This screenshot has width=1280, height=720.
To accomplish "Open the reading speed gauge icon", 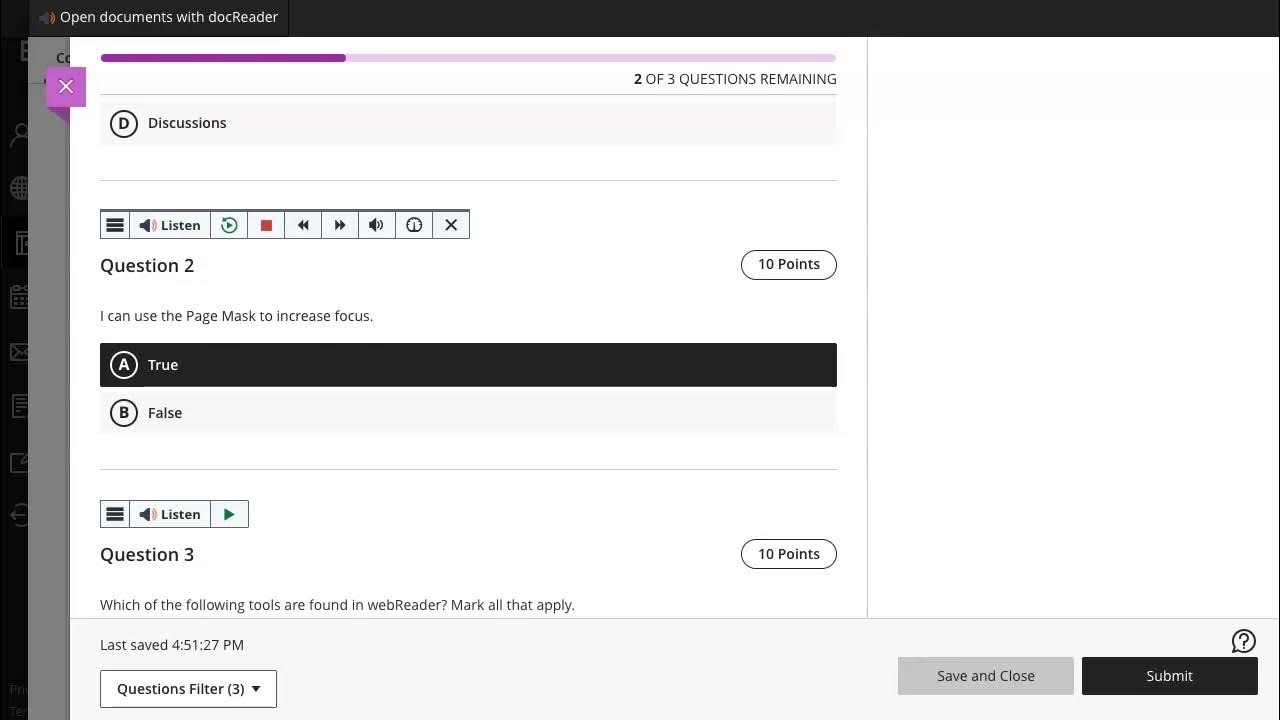I will pyautogui.click(x=414, y=225).
